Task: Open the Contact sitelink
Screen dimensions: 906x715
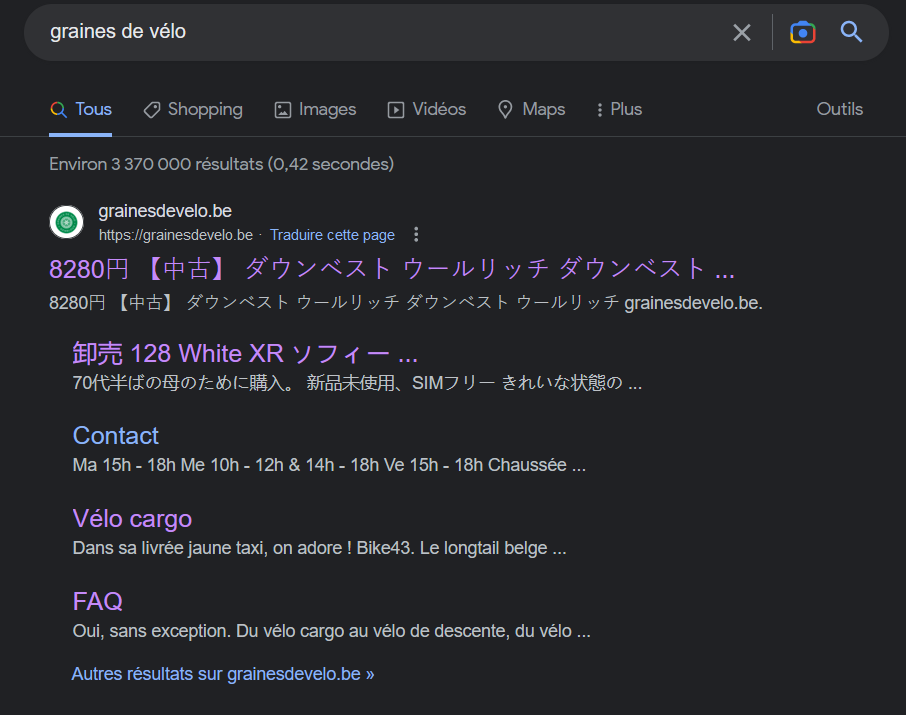Action: click(115, 436)
